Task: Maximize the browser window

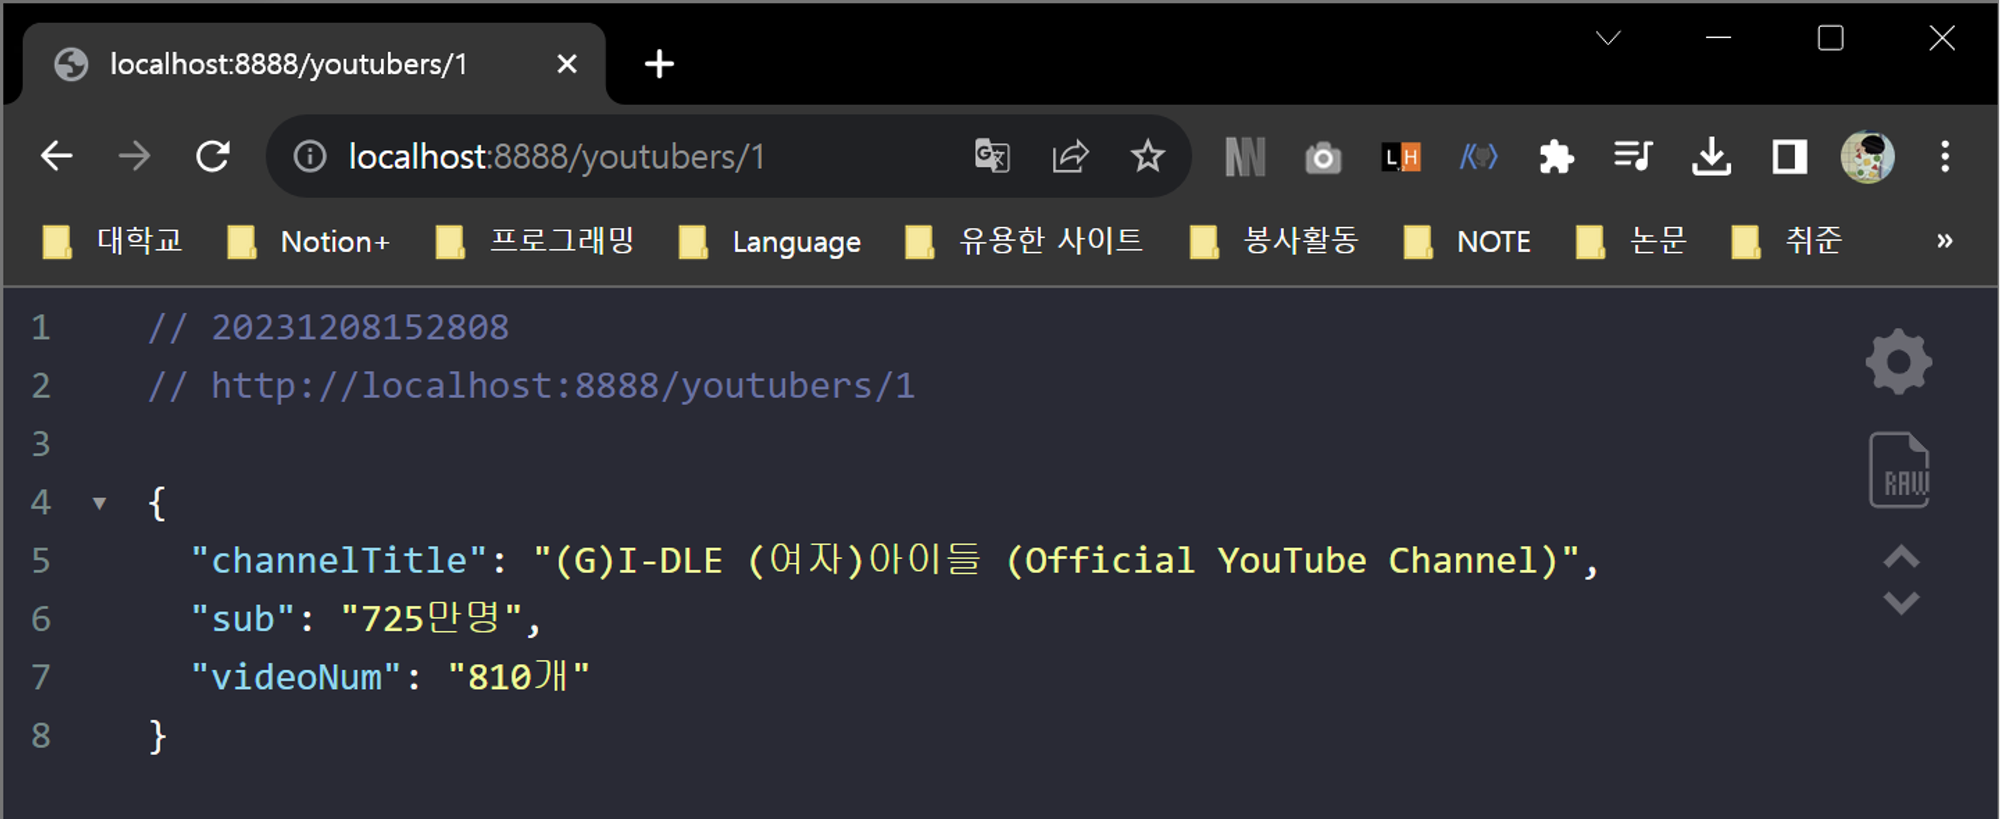Action: pos(1830,38)
